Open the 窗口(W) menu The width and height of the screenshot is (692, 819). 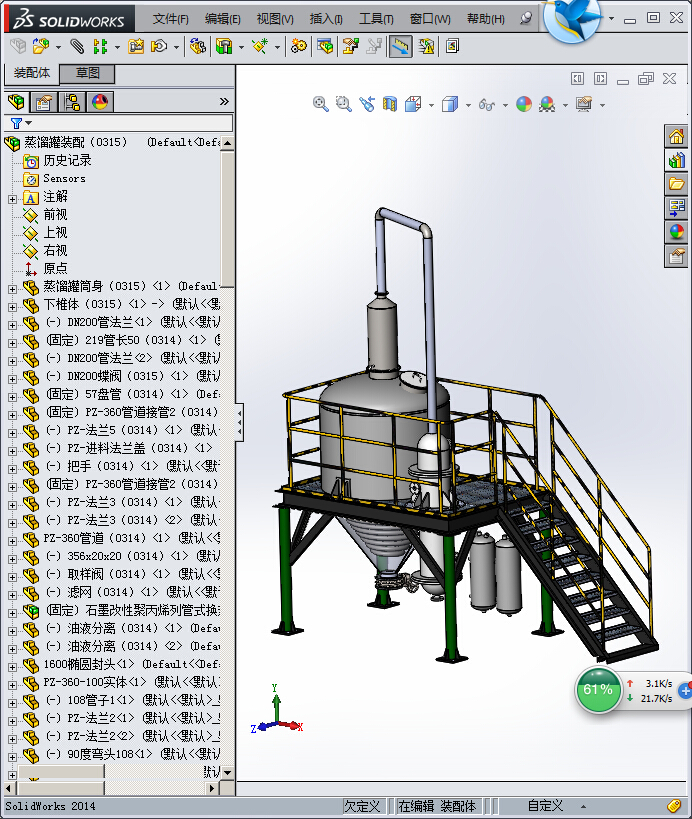430,19
